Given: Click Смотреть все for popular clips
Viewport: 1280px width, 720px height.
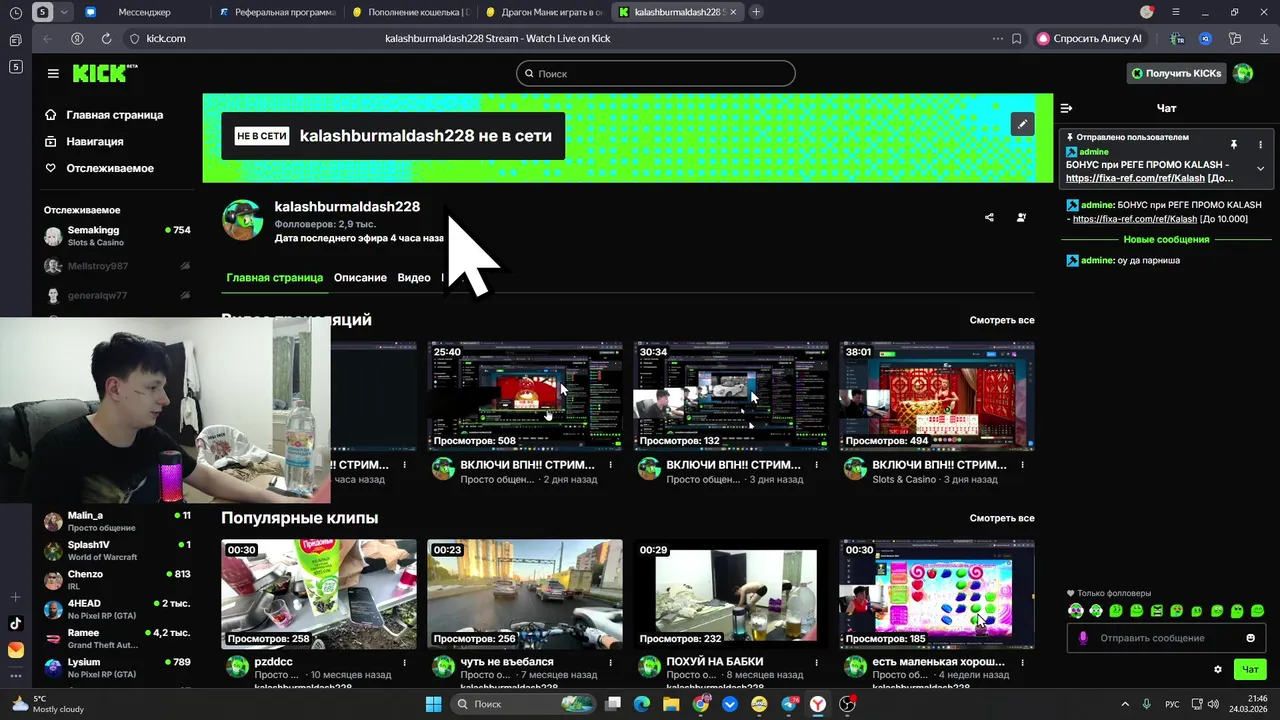Looking at the screenshot, I should [x=1002, y=518].
